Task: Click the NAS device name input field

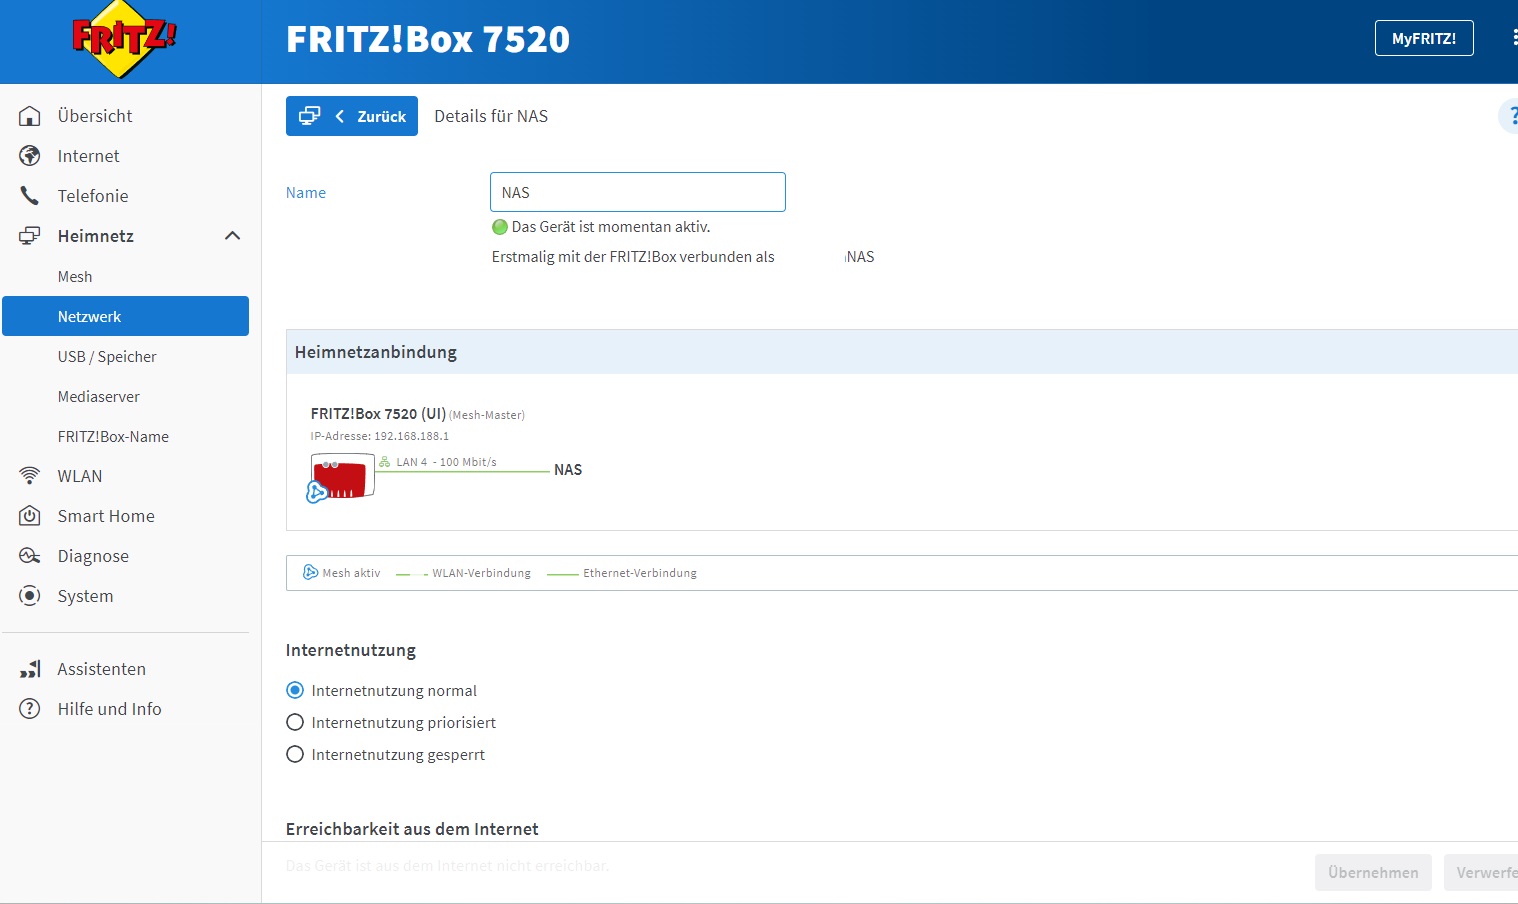Action: click(x=638, y=192)
